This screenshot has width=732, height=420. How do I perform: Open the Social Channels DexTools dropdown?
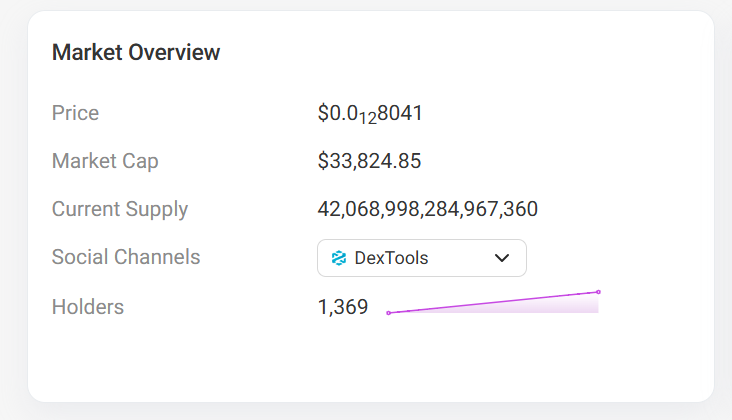point(422,258)
